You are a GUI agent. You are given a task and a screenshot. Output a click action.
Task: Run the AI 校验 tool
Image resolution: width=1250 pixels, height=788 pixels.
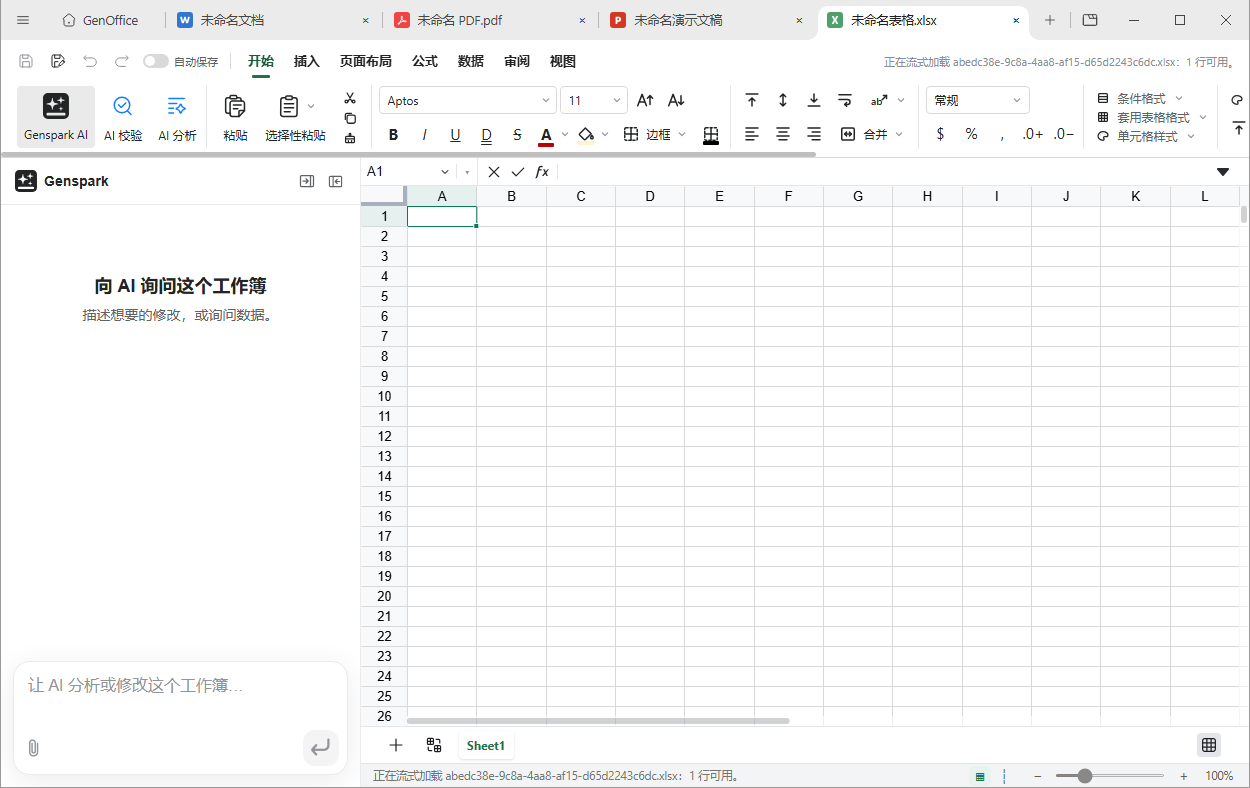pyautogui.click(x=123, y=117)
